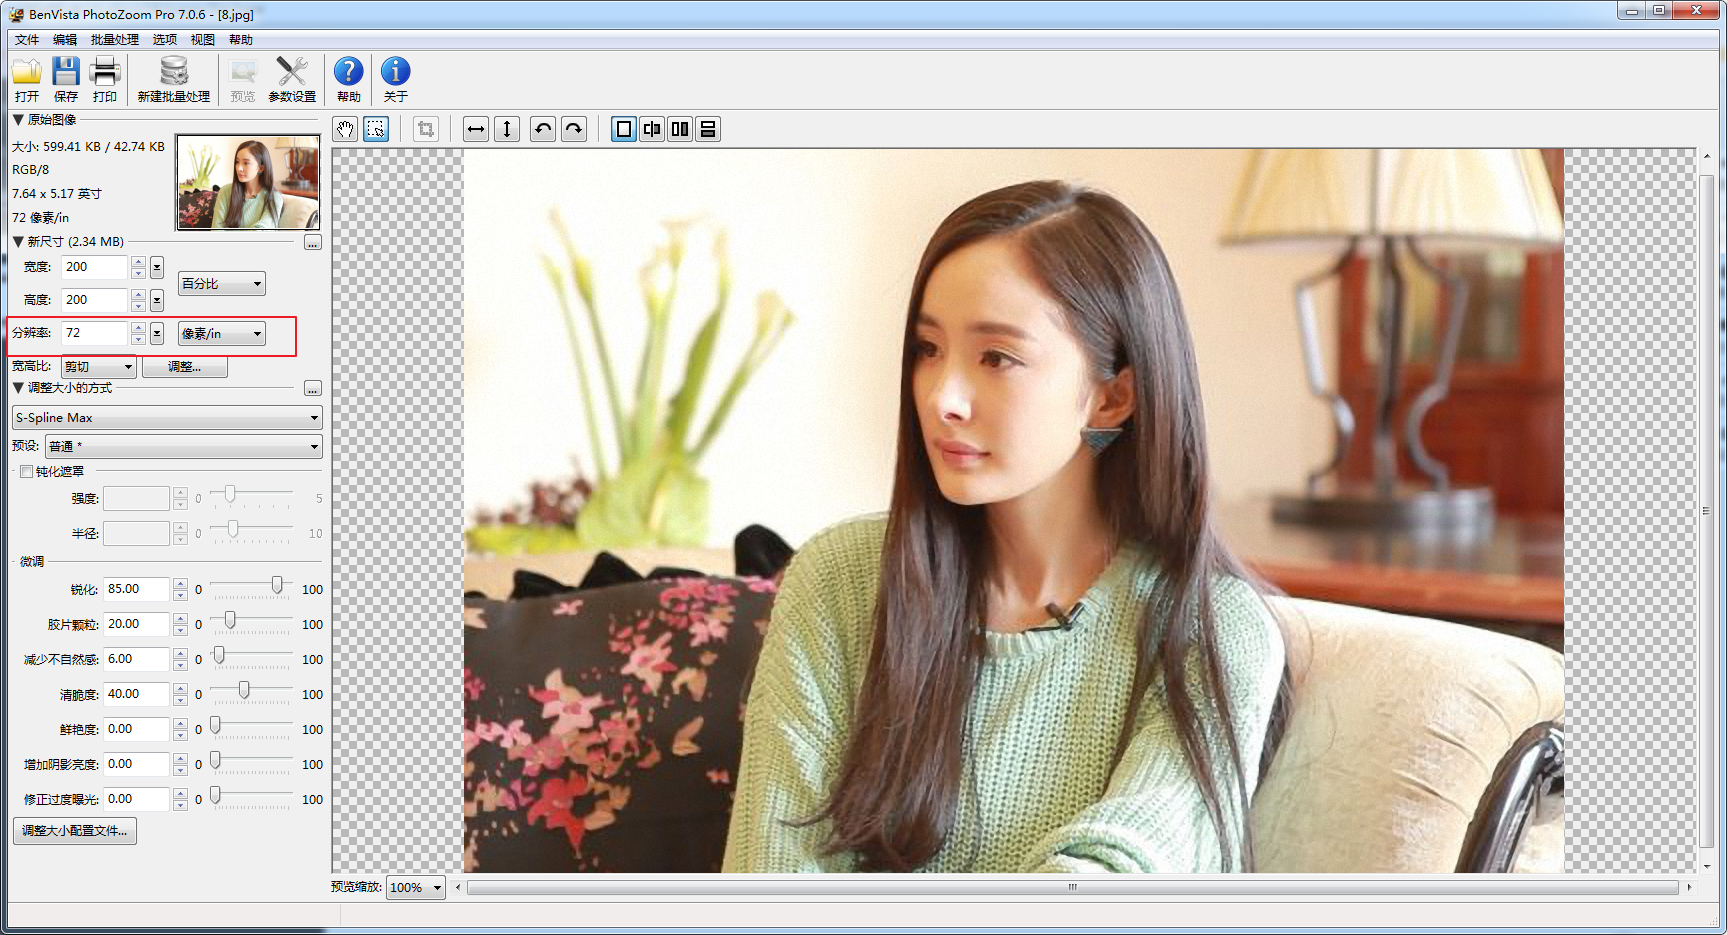Switch to stacked horizontal split preview

(x=708, y=129)
